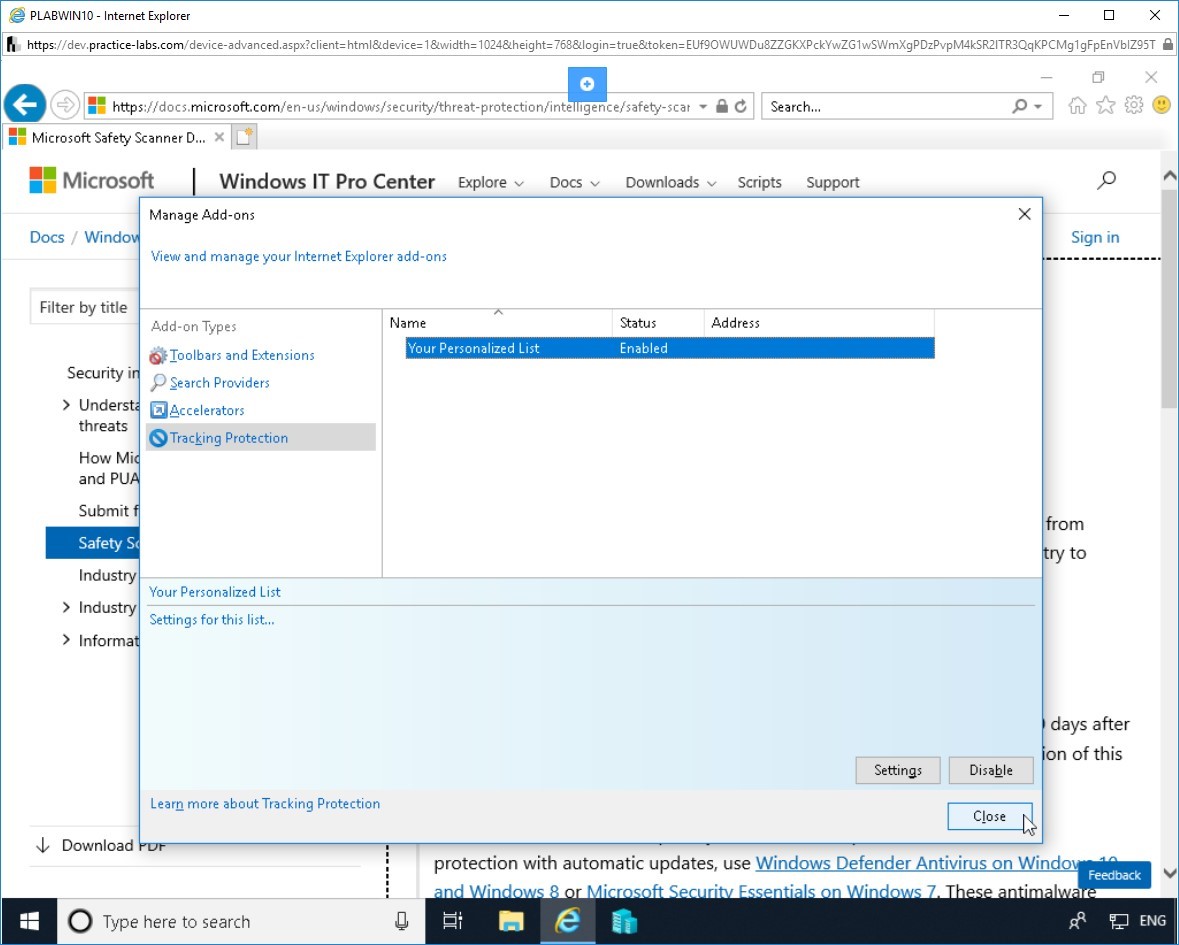Click the Docs breadcrumb link
The width and height of the screenshot is (1179, 945).
click(x=47, y=238)
